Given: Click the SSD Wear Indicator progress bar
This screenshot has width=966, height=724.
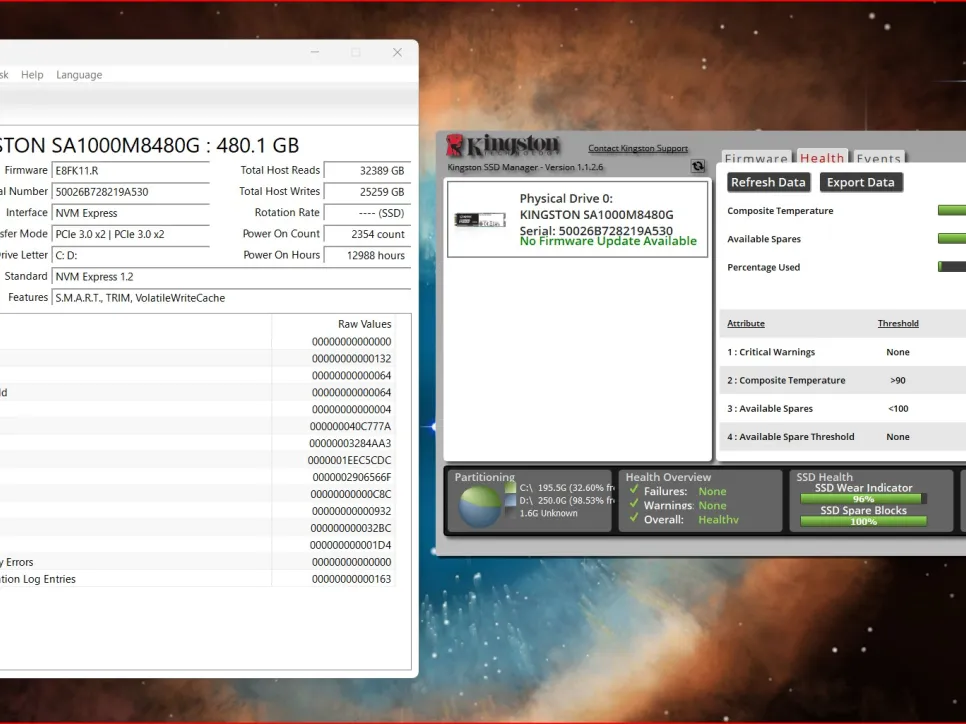Looking at the screenshot, I should pos(862,499).
